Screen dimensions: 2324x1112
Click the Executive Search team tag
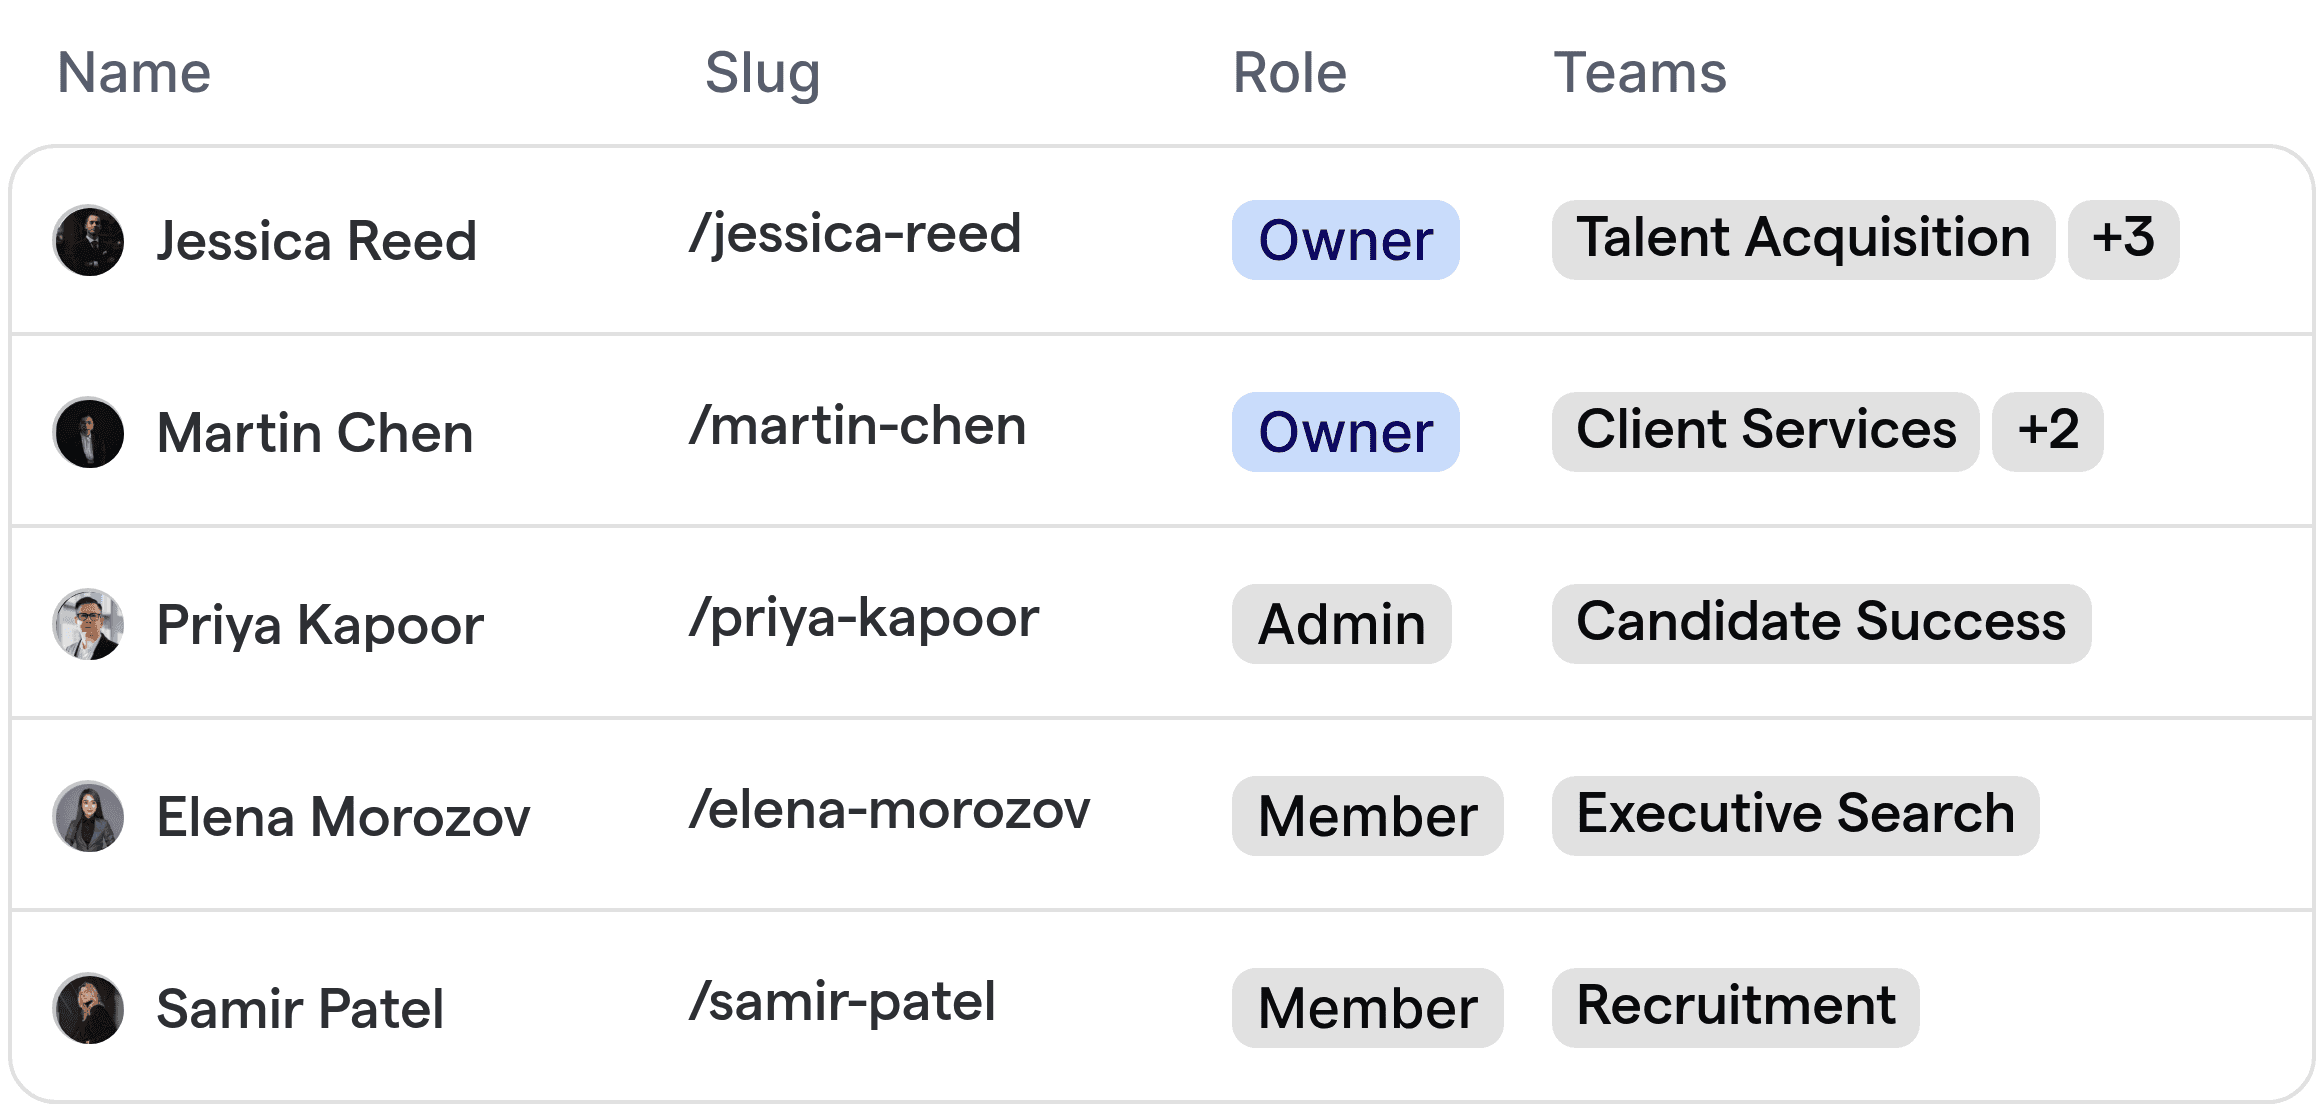[1795, 815]
